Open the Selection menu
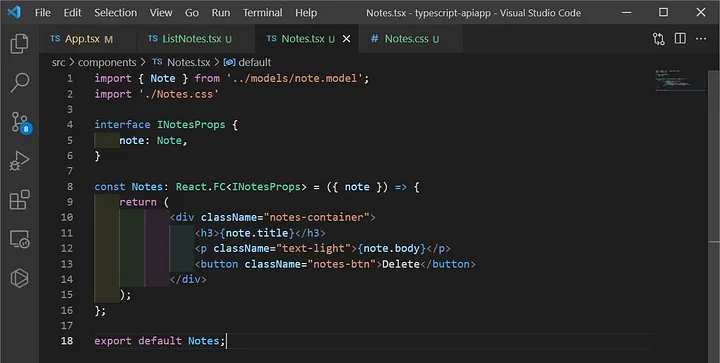Viewport: 720px width, 363px height. pyautogui.click(x=116, y=13)
